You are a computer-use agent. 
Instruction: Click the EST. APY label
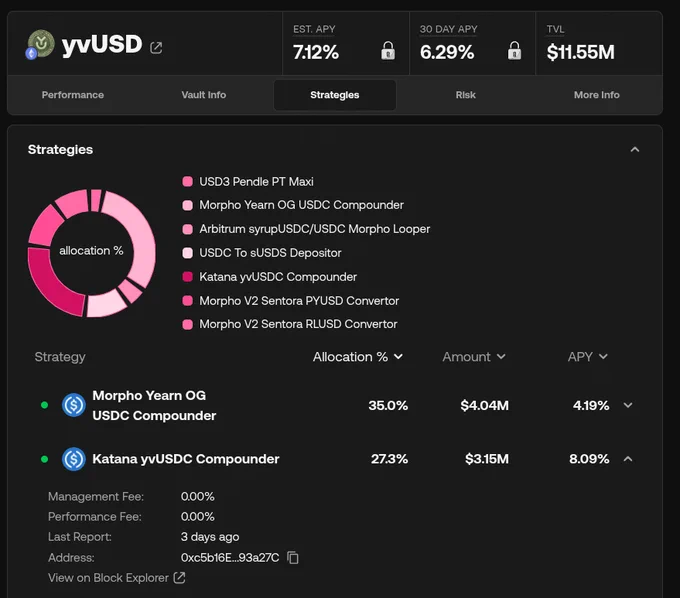314,29
